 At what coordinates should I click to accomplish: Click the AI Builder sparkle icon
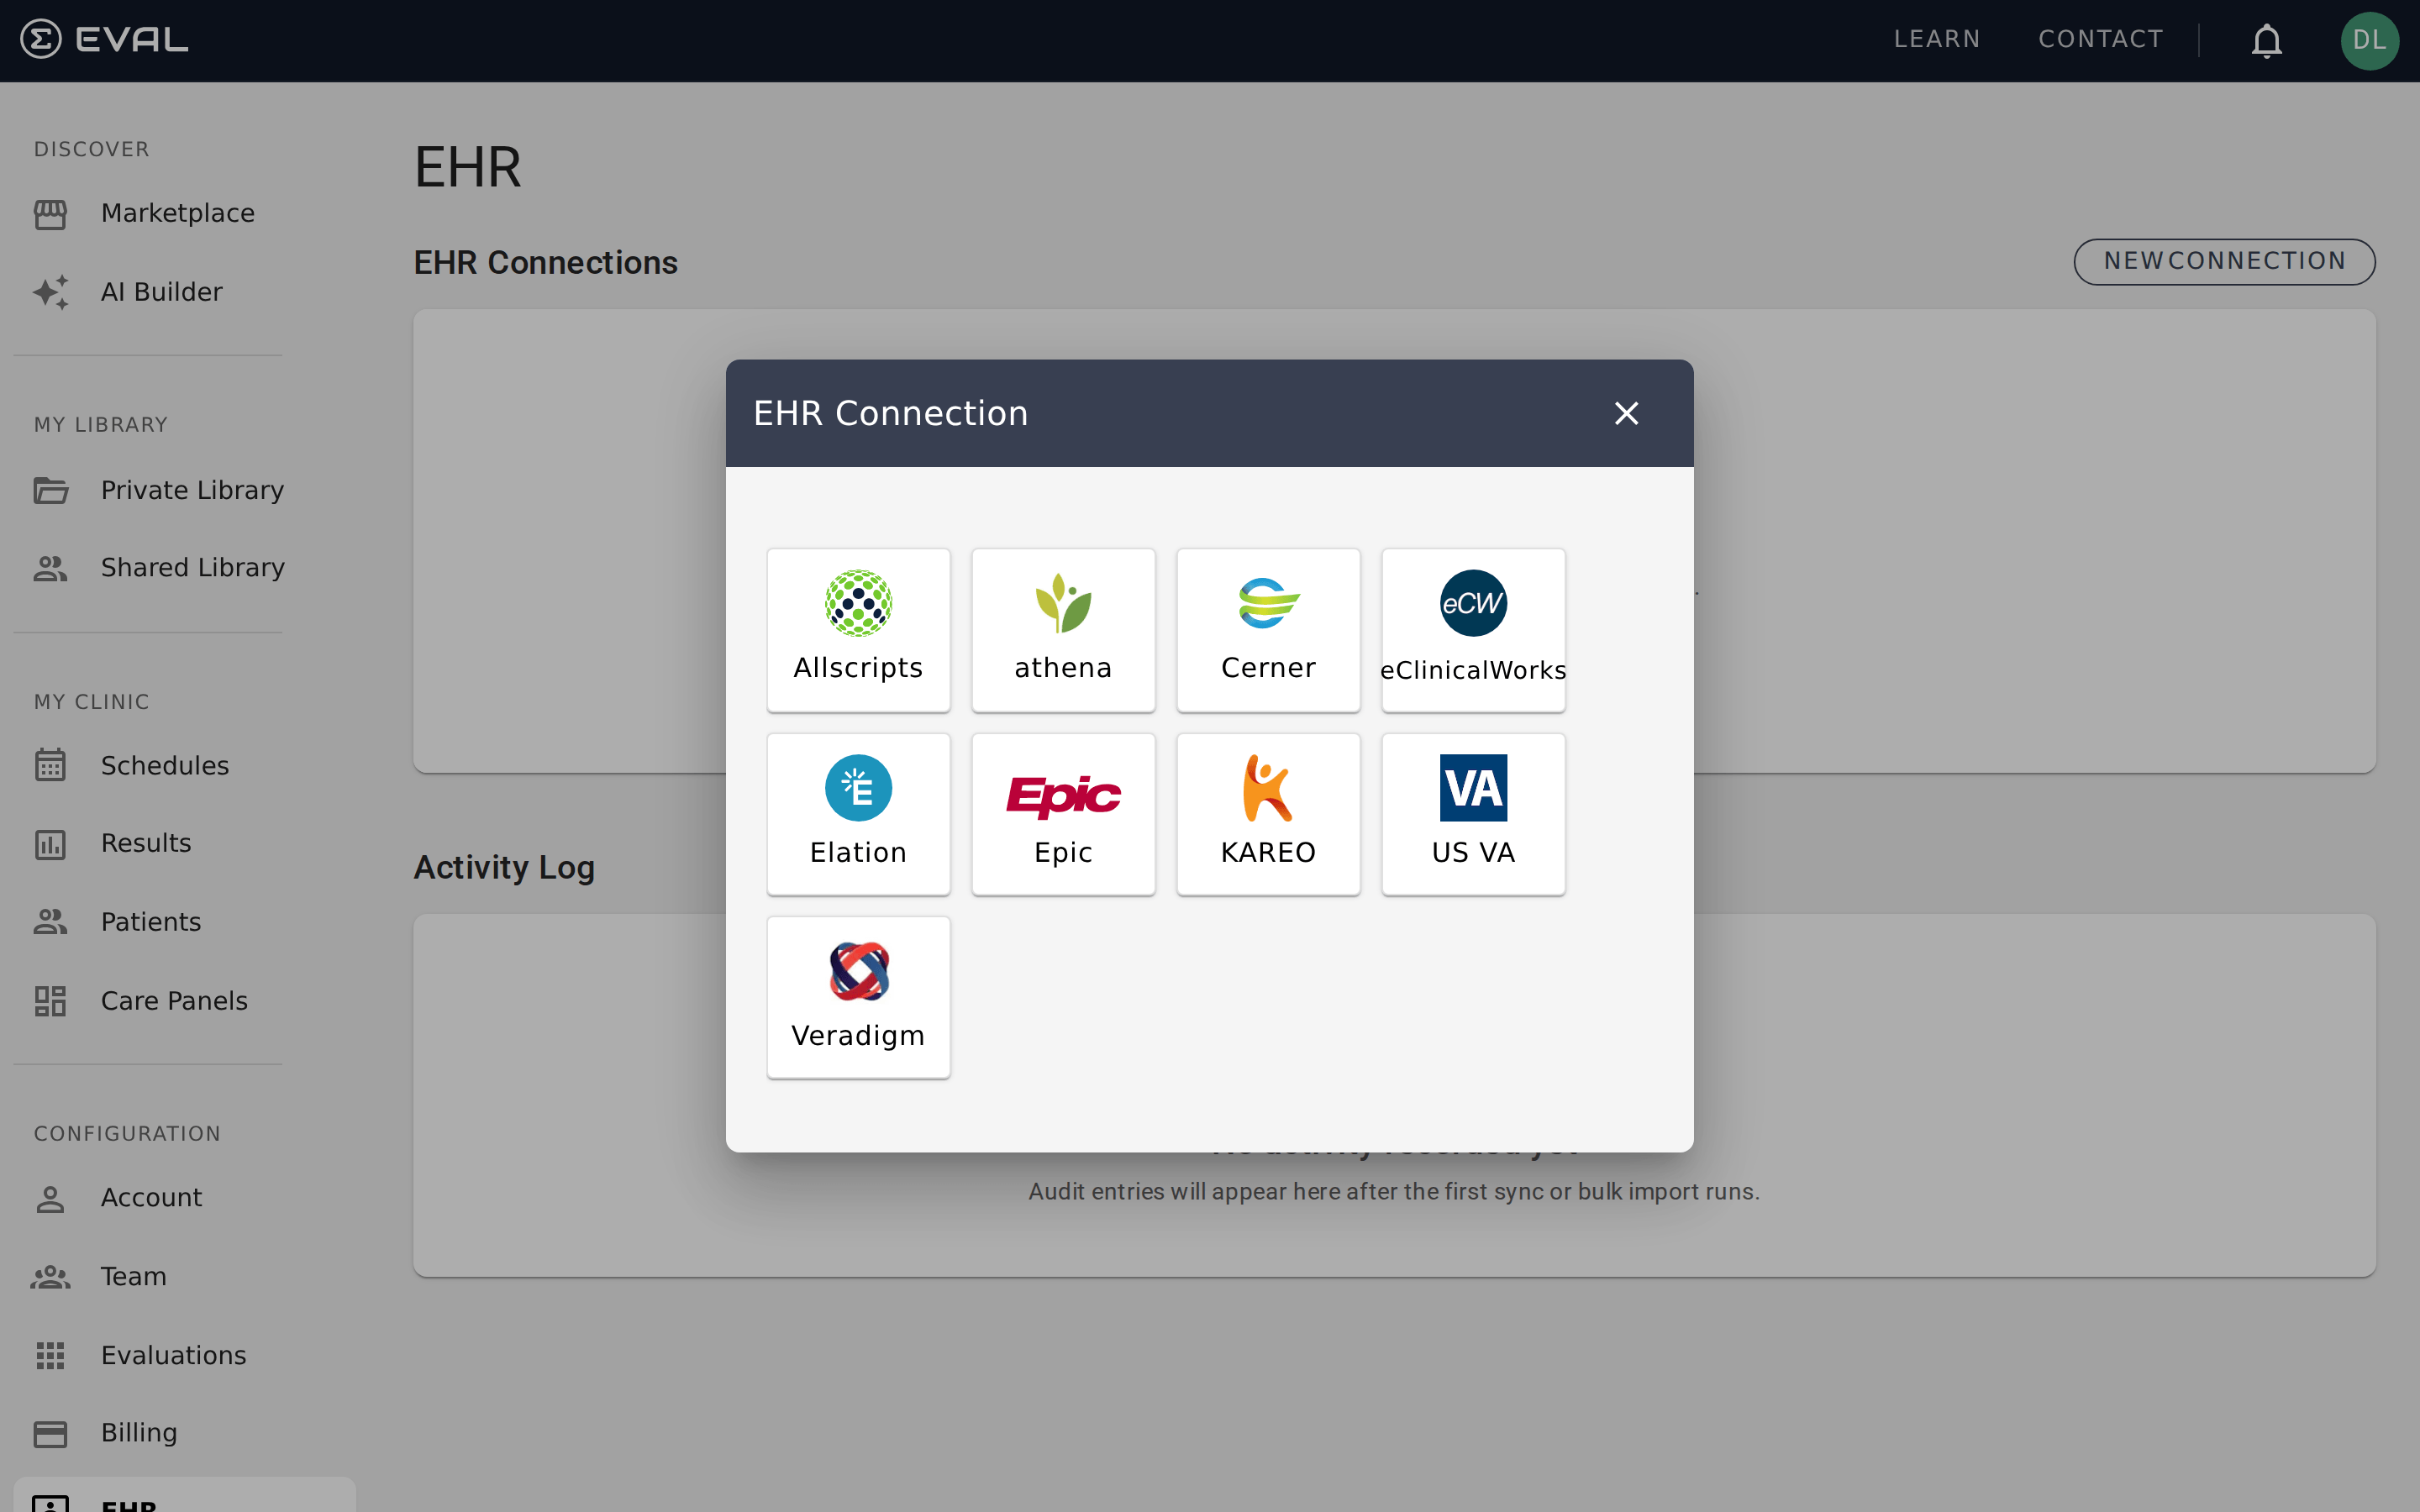click(50, 292)
